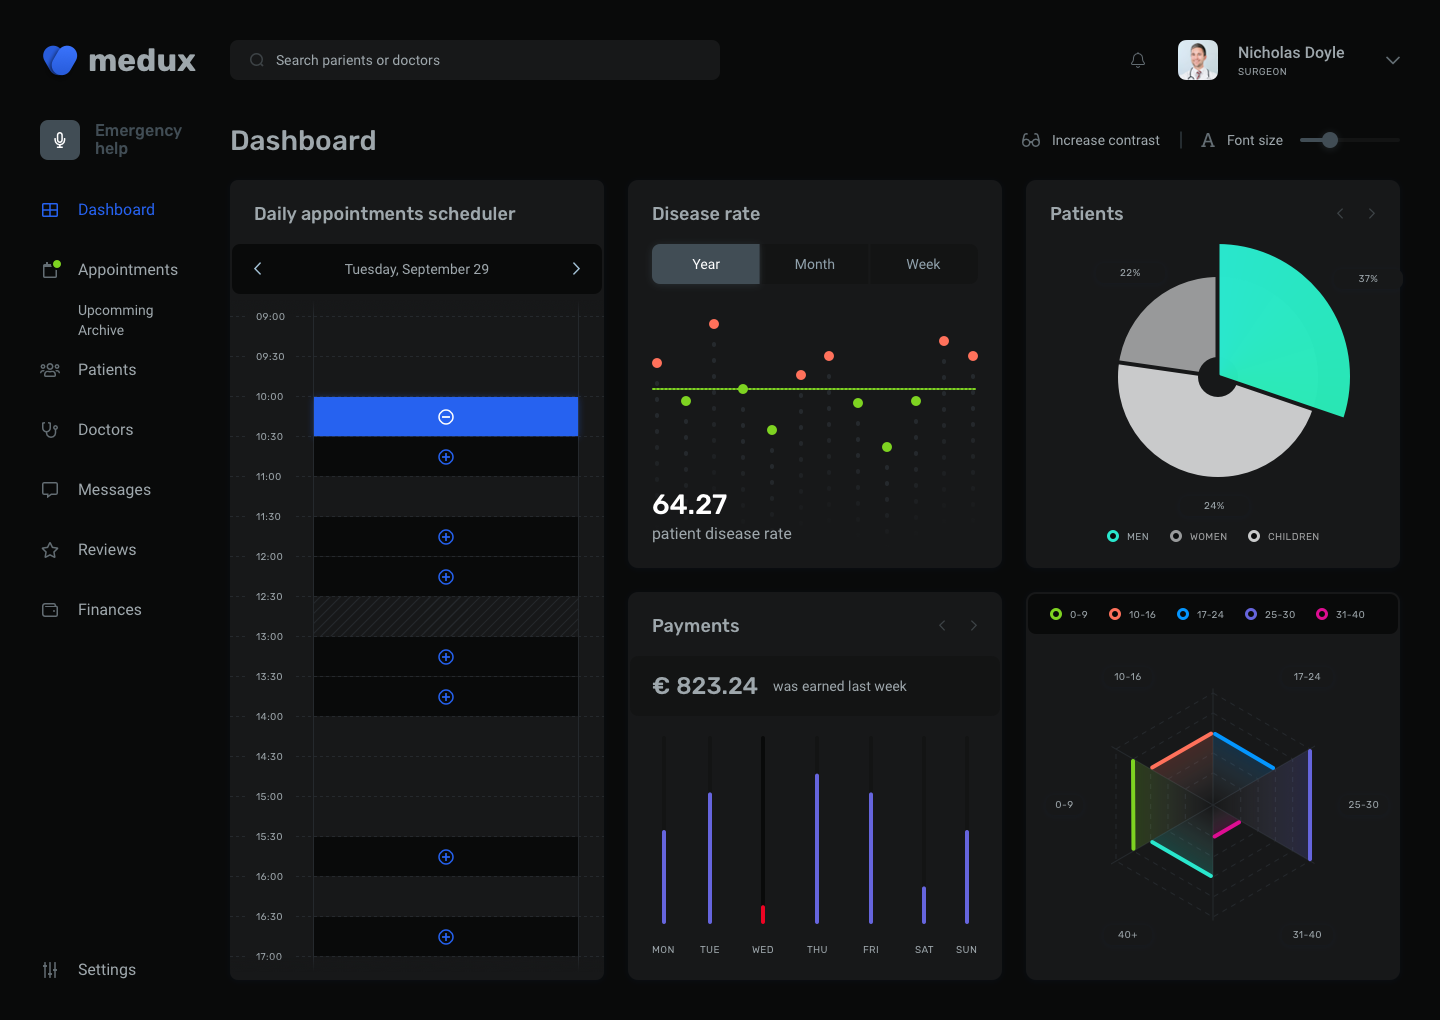Open notifications bell icon
The width and height of the screenshot is (1440, 1020).
pos(1138,60)
